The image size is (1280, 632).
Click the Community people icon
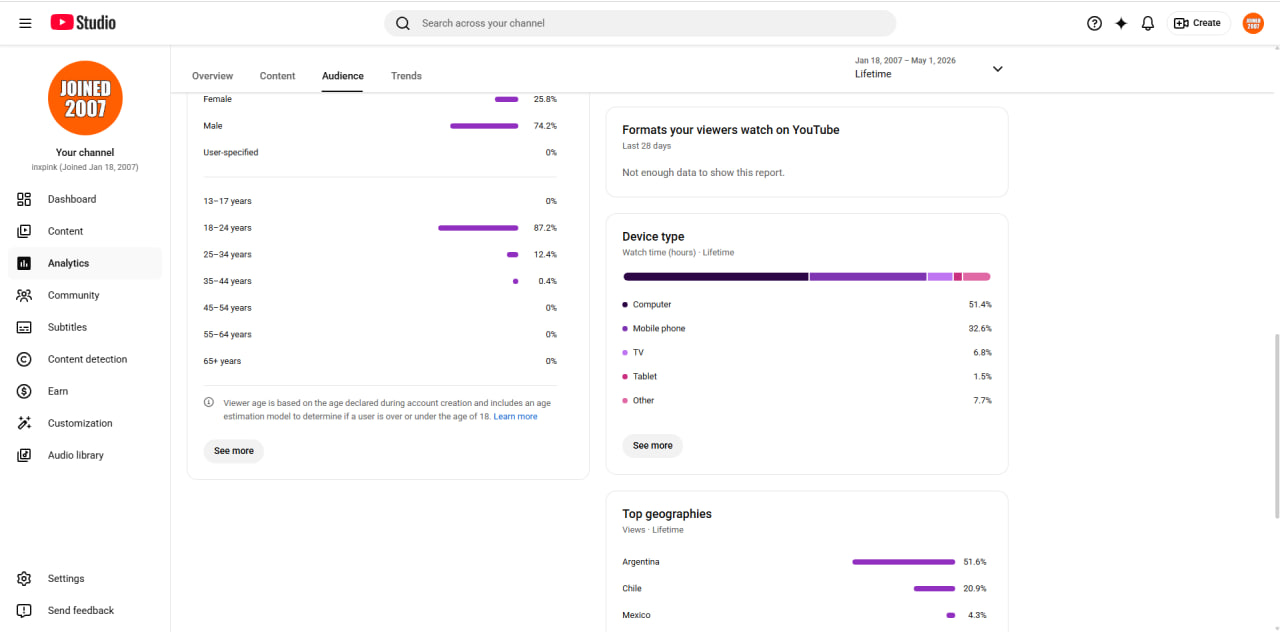click(x=24, y=295)
